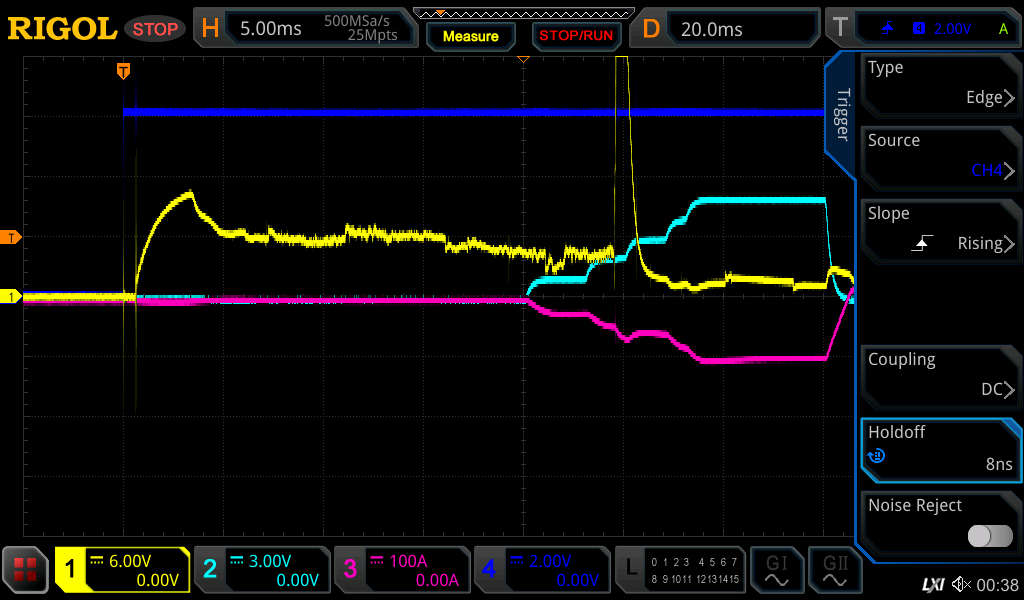
Task: Click the LXI network status icon
Action: (932, 584)
